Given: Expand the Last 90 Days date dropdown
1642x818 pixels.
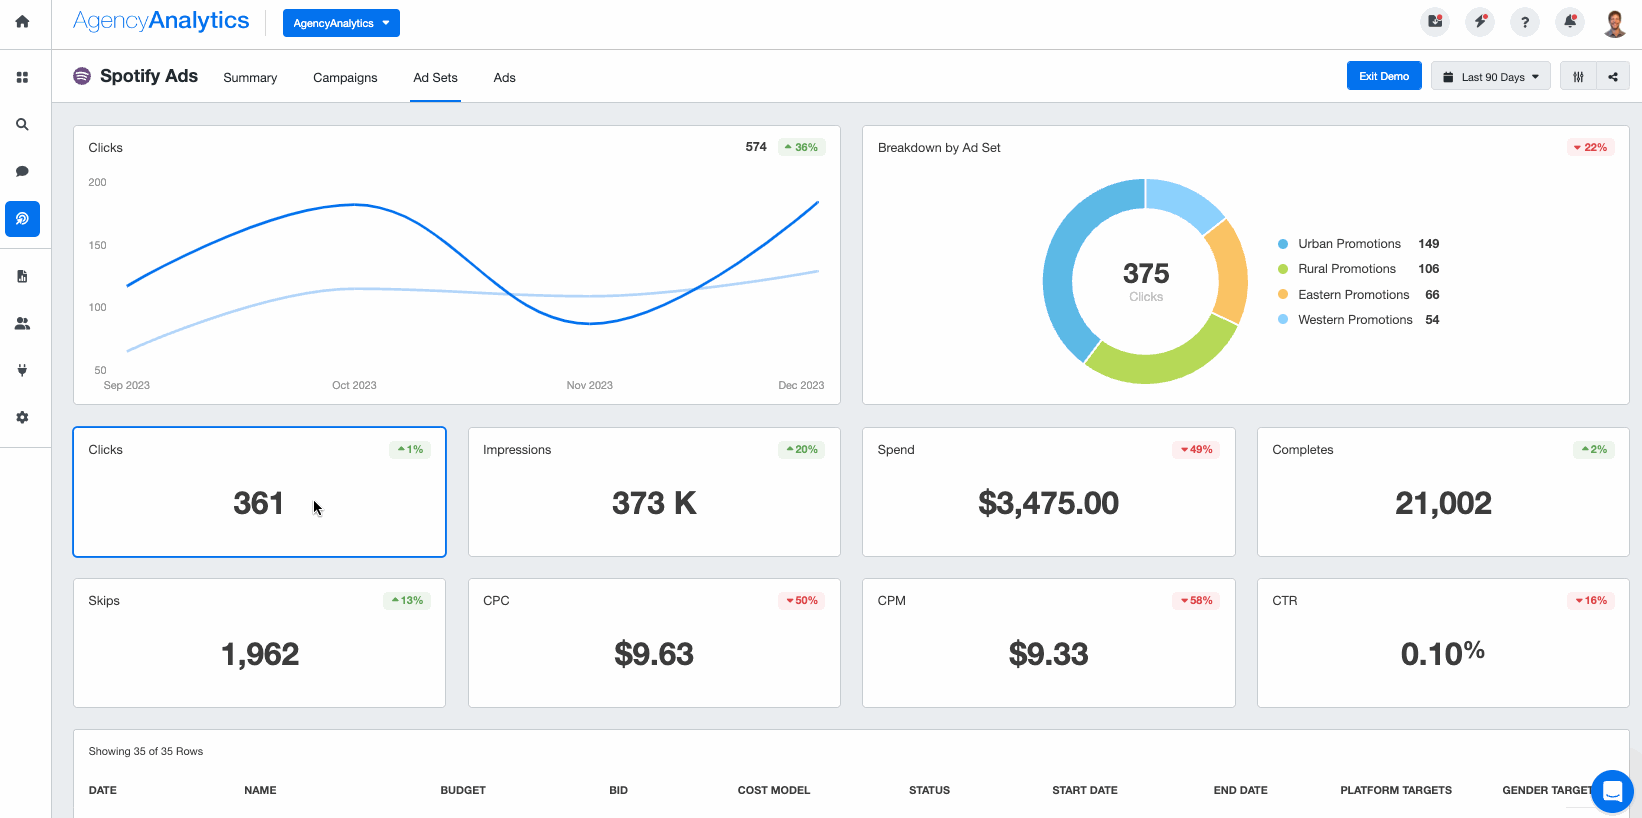Looking at the screenshot, I should tap(1491, 77).
